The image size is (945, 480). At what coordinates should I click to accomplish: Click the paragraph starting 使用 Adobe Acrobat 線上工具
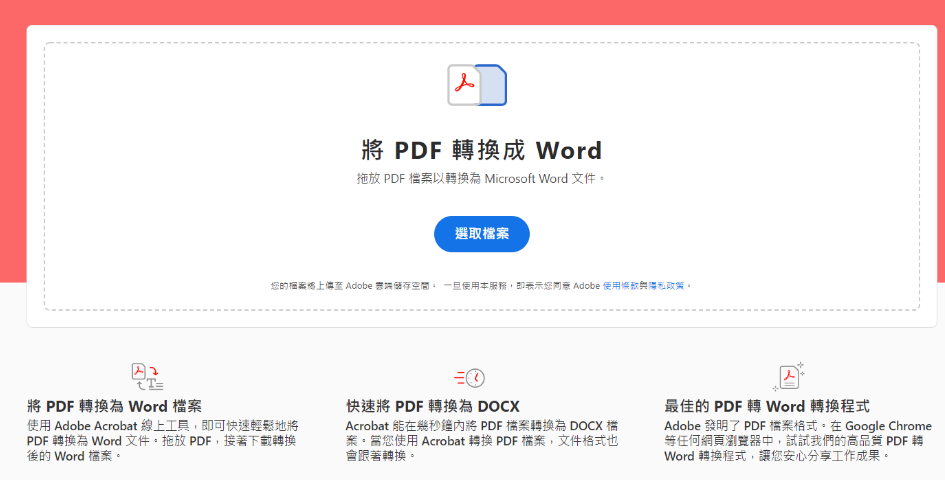[x=163, y=441]
